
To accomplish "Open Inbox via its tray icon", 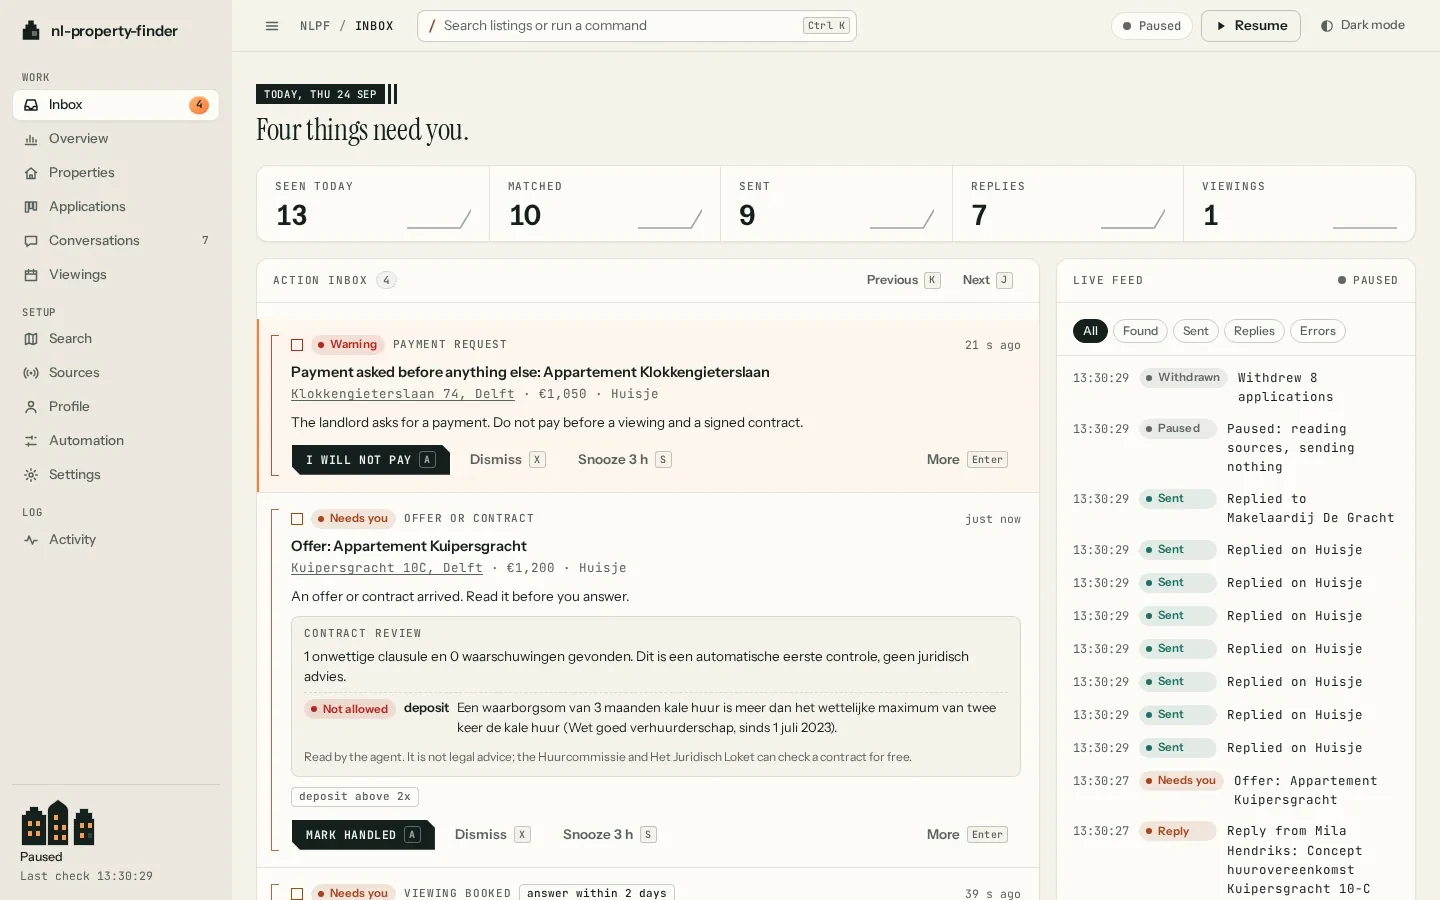I will (31, 105).
